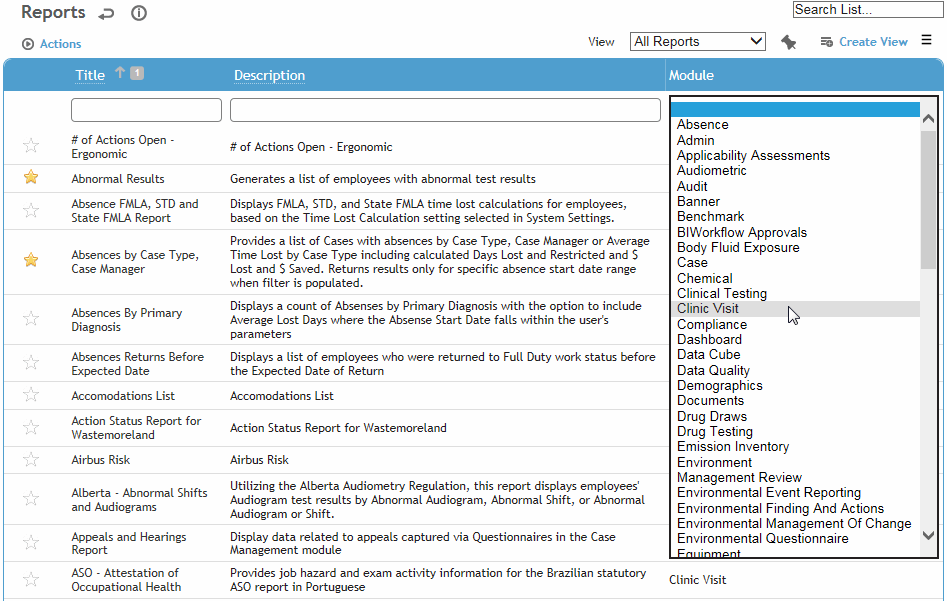The height and width of the screenshot is (601, 947).
Task: Choose Chemical module option
Action: click(795, 278)
